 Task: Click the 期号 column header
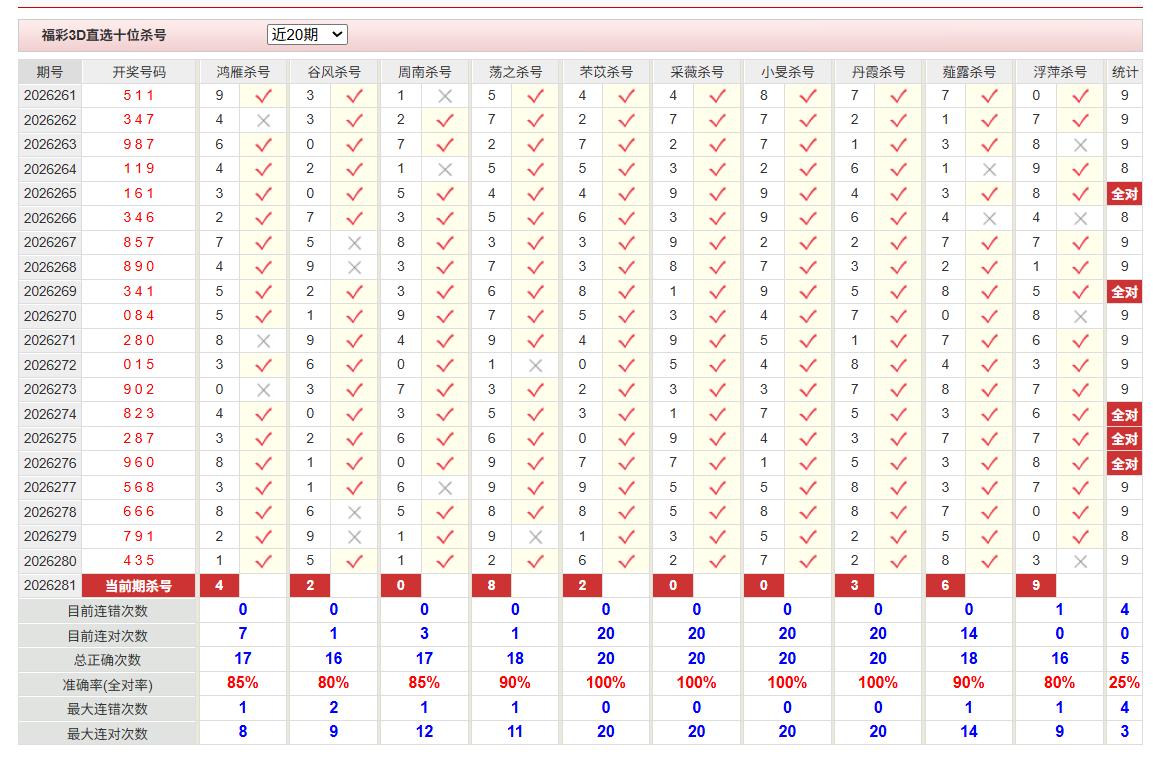[x=49, y=72]
